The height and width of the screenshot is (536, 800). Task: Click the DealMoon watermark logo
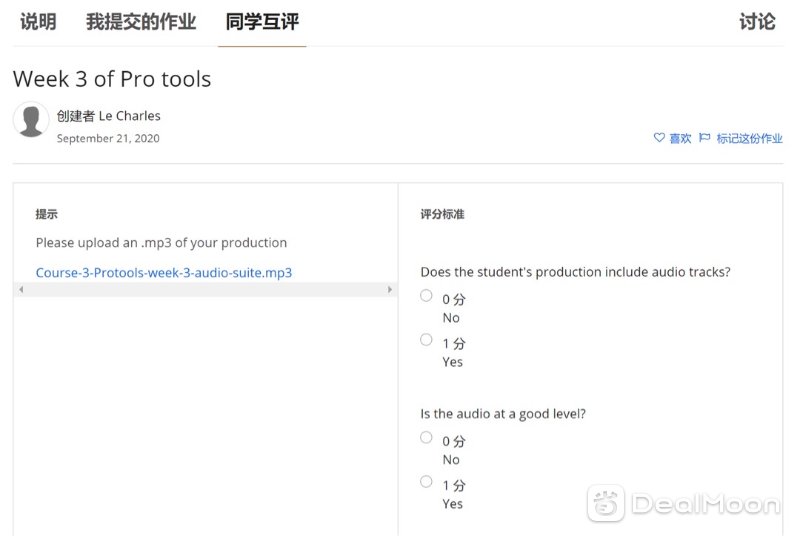click(x=683, y=503)
